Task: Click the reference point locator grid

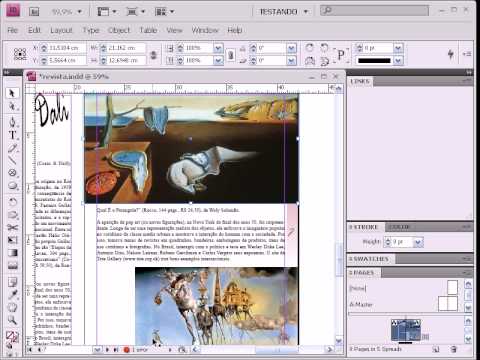Action: [20, 54]
